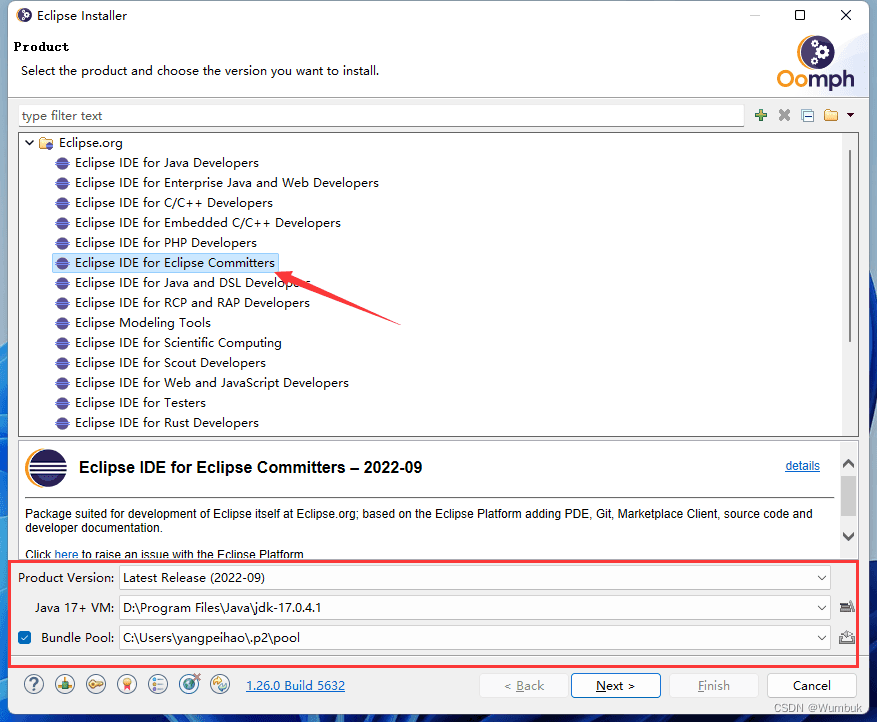The image size is (877, 722).
Task: Click the Back button
Action: (x=524, y=686)
